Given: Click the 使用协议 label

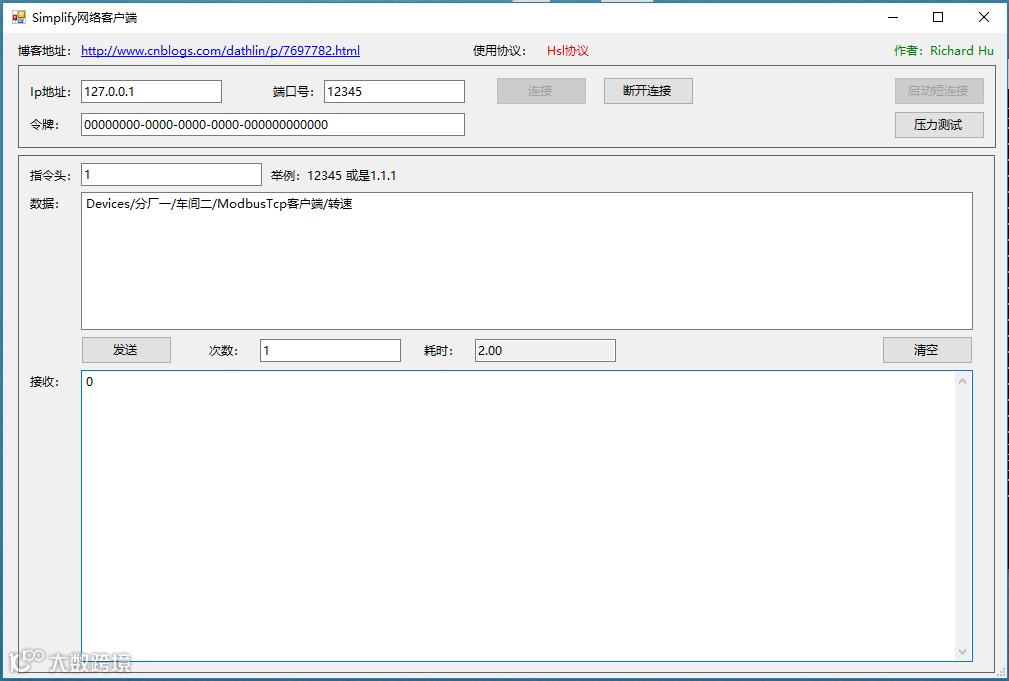Looking at the screenshot, I should pos(499,51).
